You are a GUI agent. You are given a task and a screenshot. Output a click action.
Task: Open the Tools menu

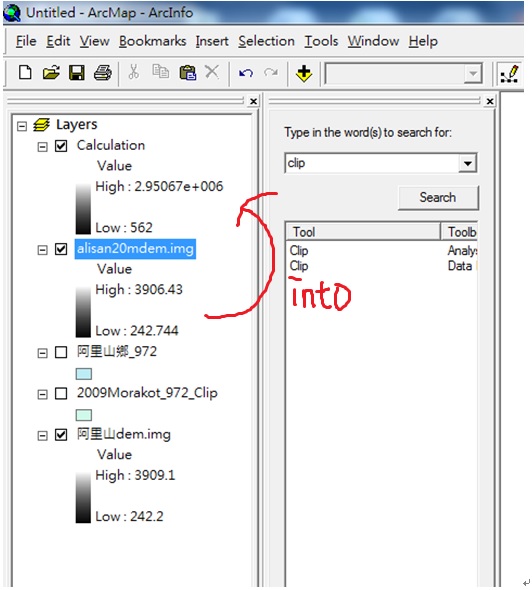tap(321, 41)
